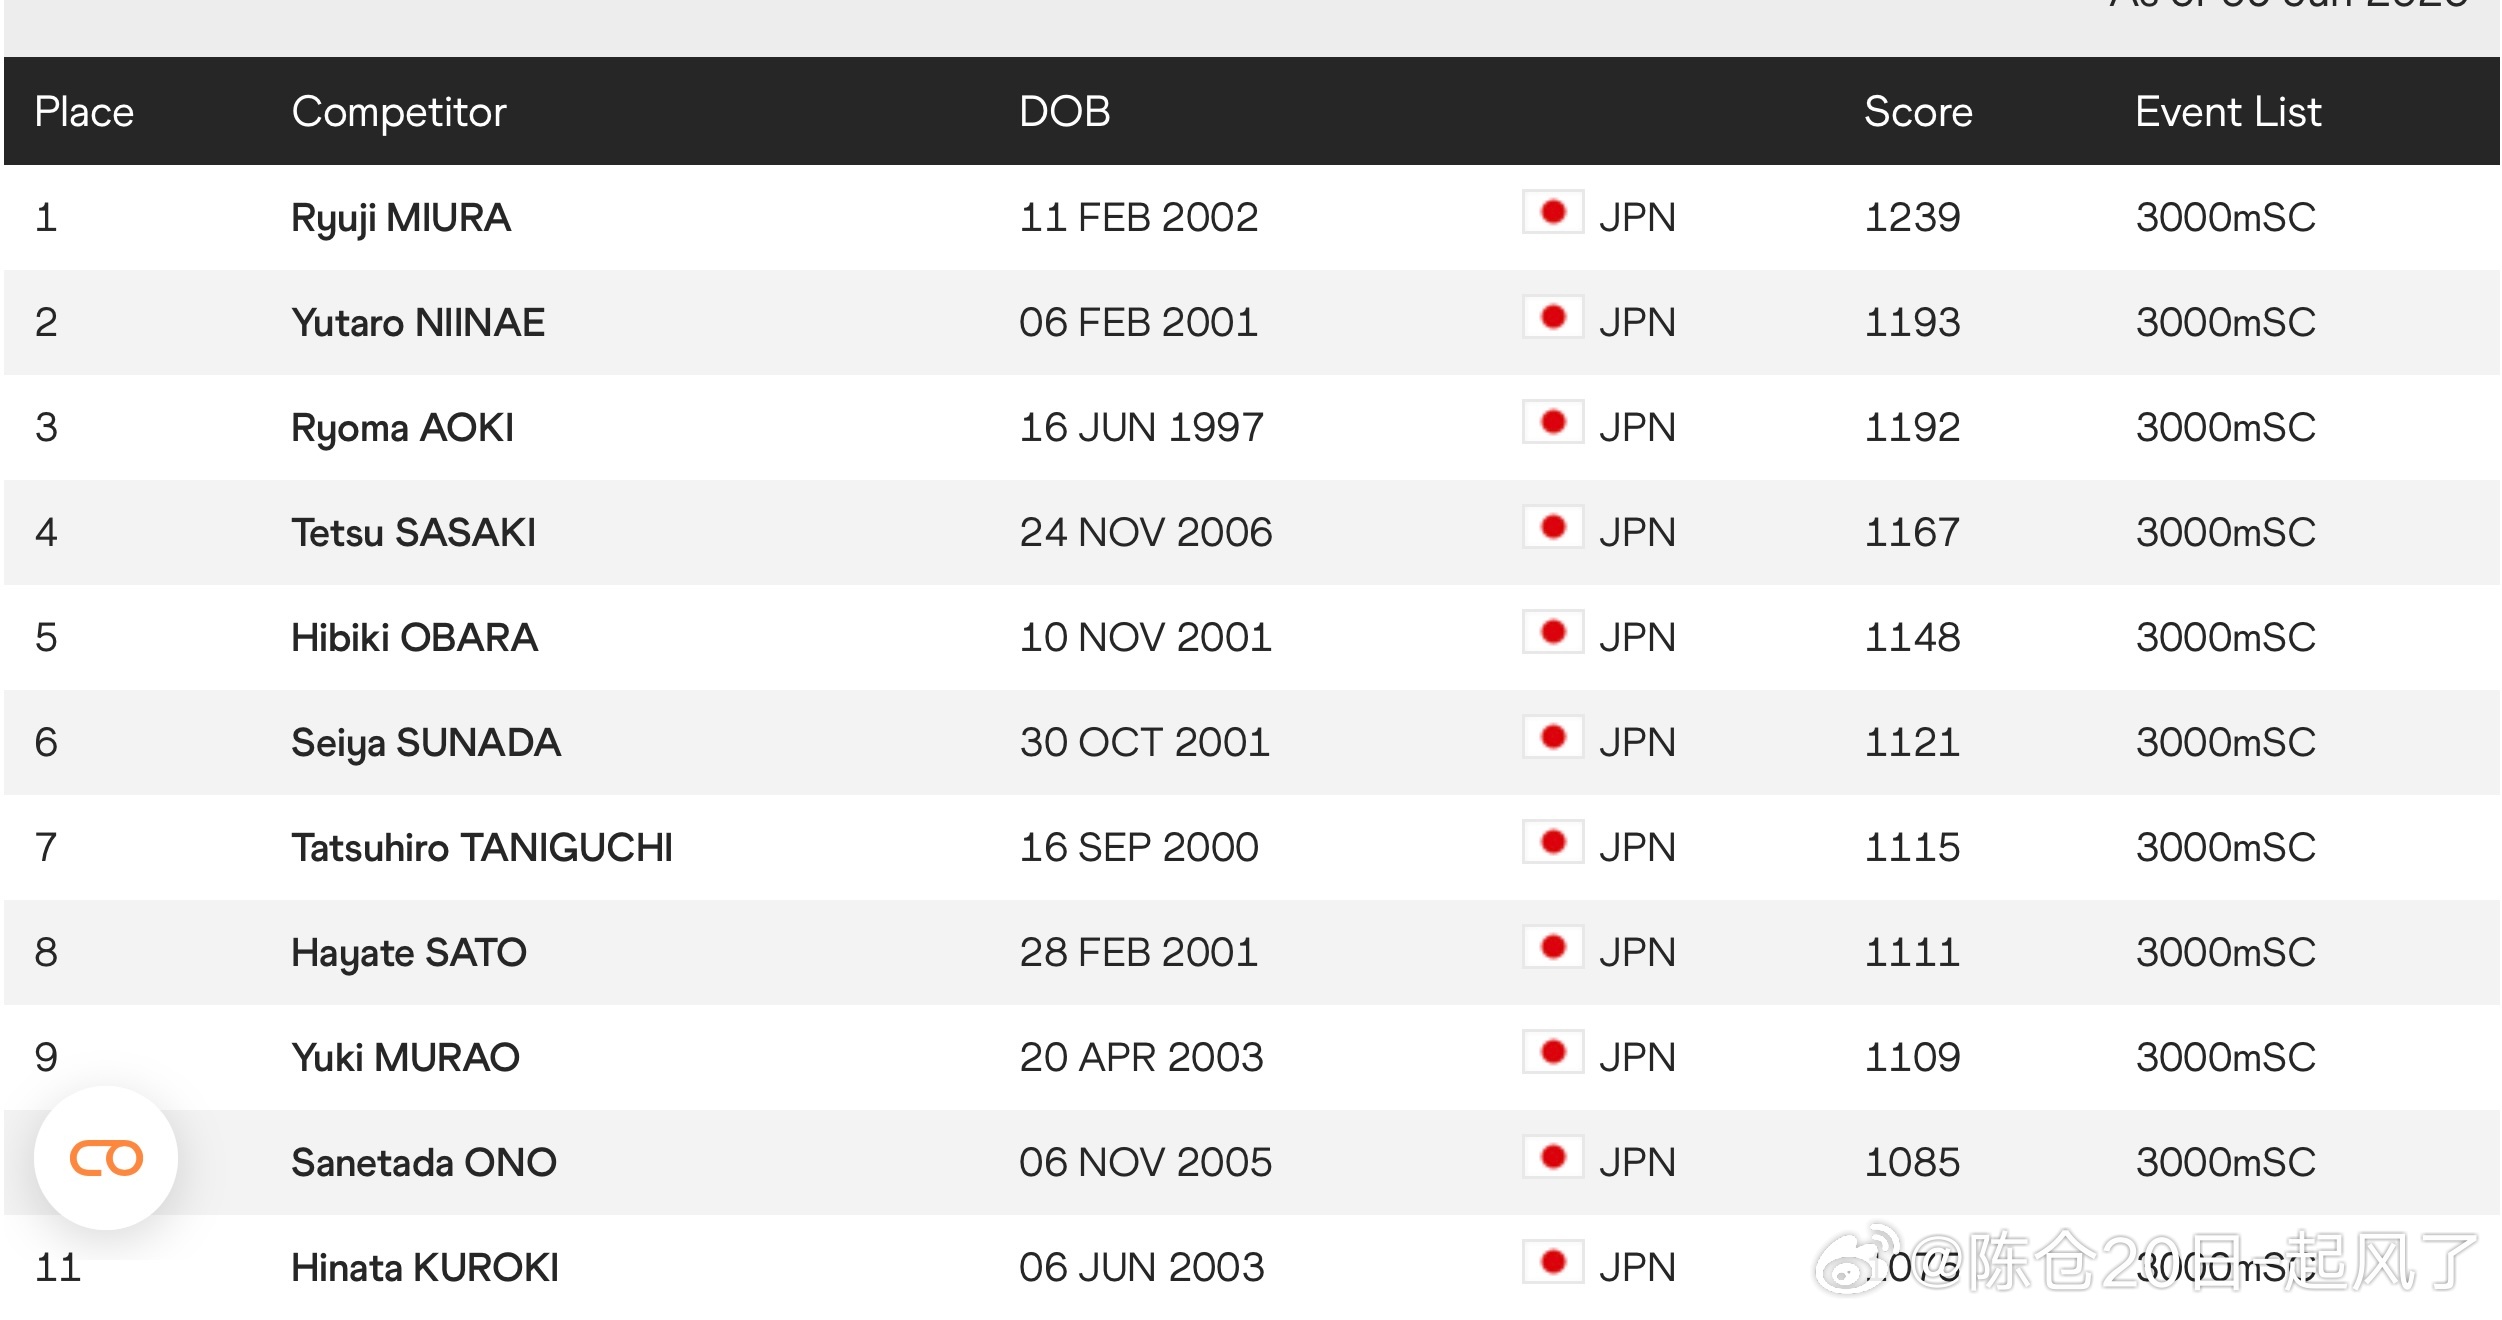Screen dimensions: 2502x1320
Task: Sort by the Score column header
Action: (x=1918, y=112)
